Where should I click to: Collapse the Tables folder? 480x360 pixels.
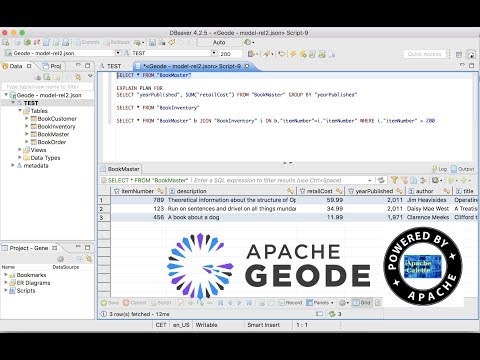click(20, 111)
